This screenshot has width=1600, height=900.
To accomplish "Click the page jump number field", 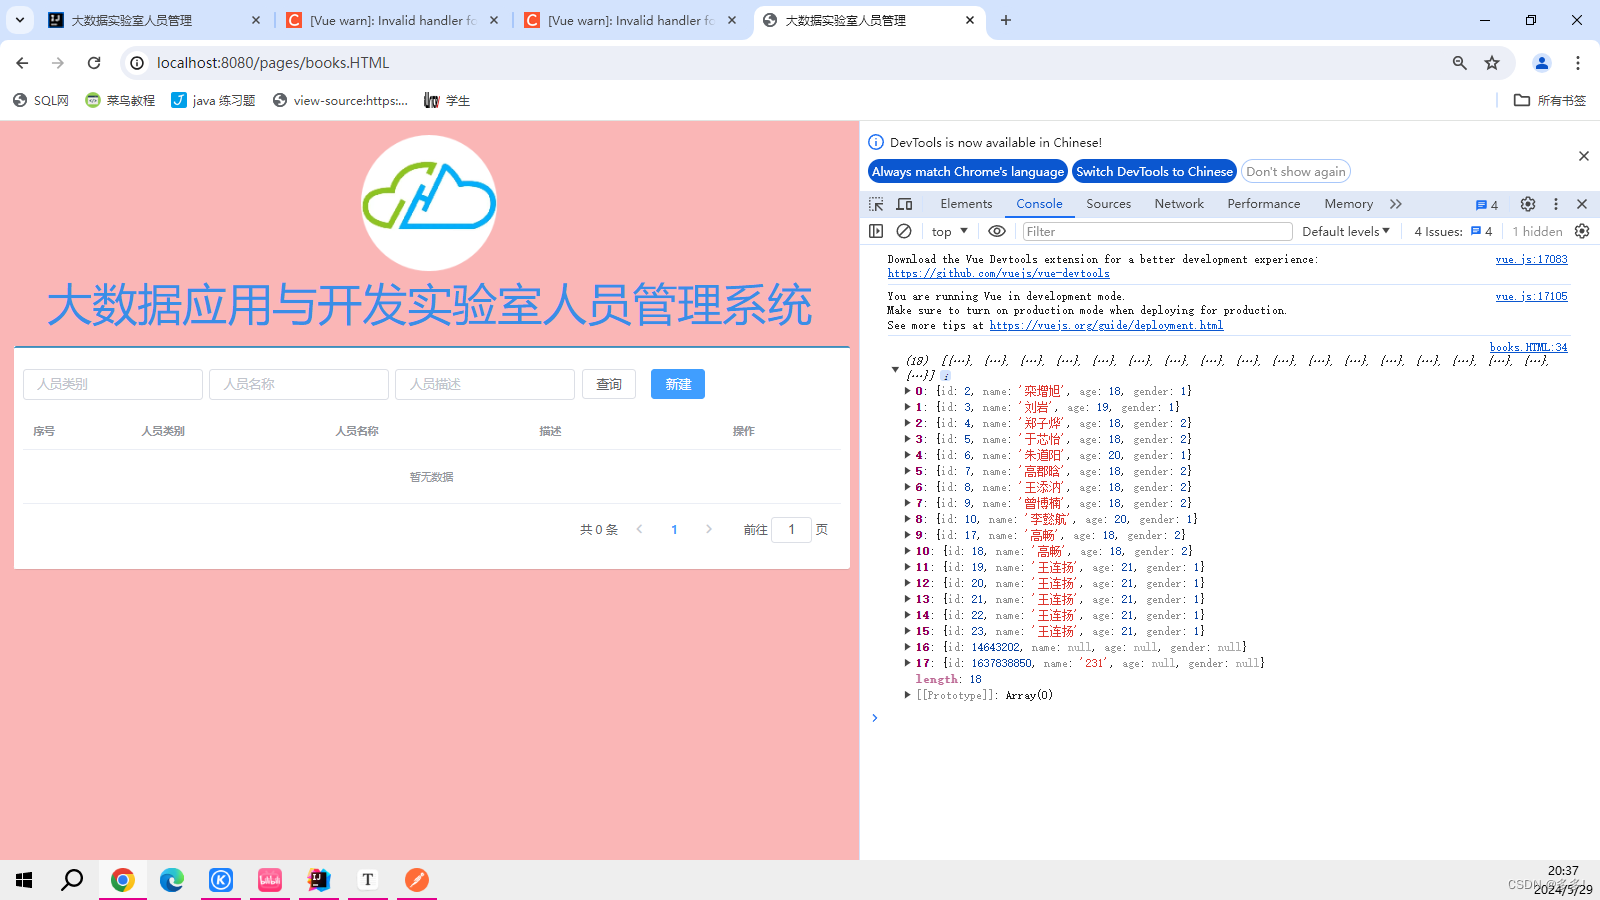I will 791,530.
